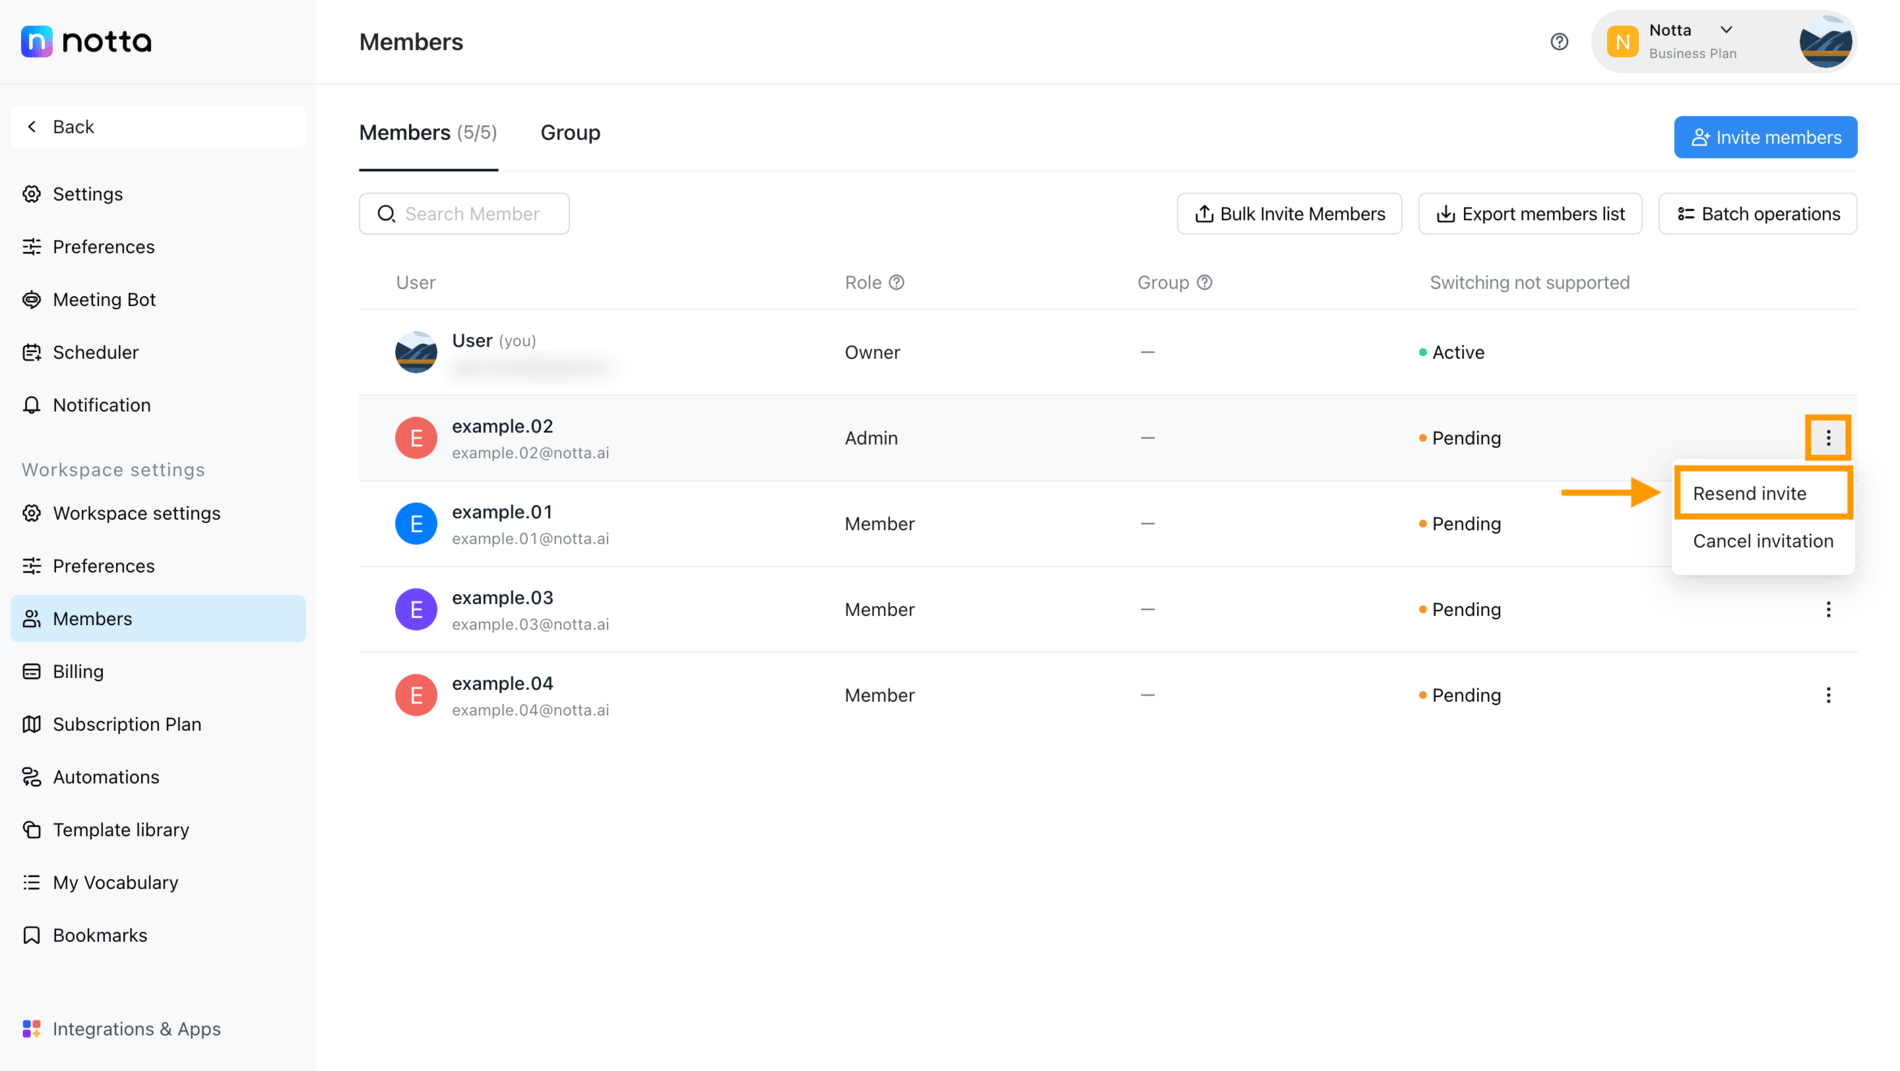This screenshot has width=1900, height=1071.
Task: Click the help question mark icon
Action: 1559,42
